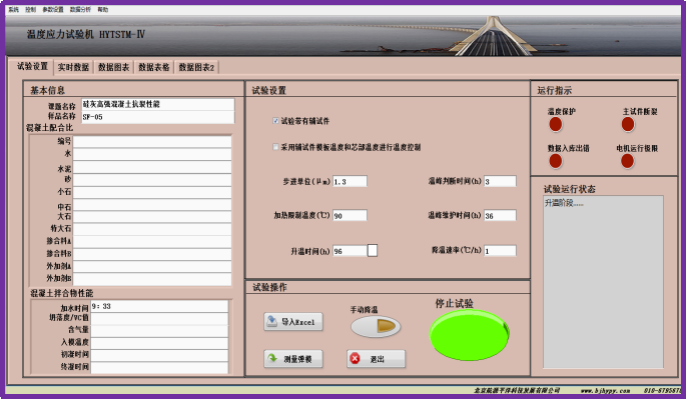Click the 升温时间 field with 96

coord(350,251)
